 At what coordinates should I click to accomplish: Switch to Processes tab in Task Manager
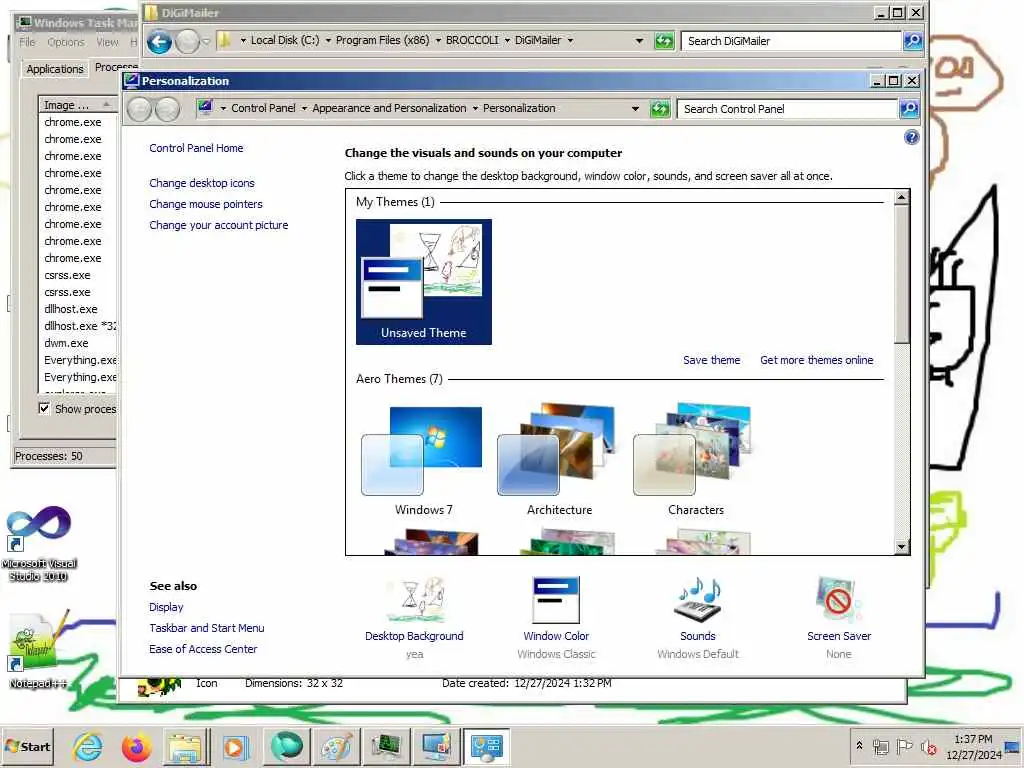pos(115,67)
